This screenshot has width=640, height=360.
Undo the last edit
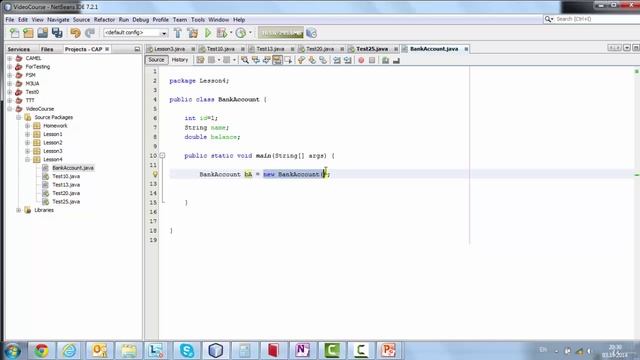pyautogui.click(x=75, y=33)
